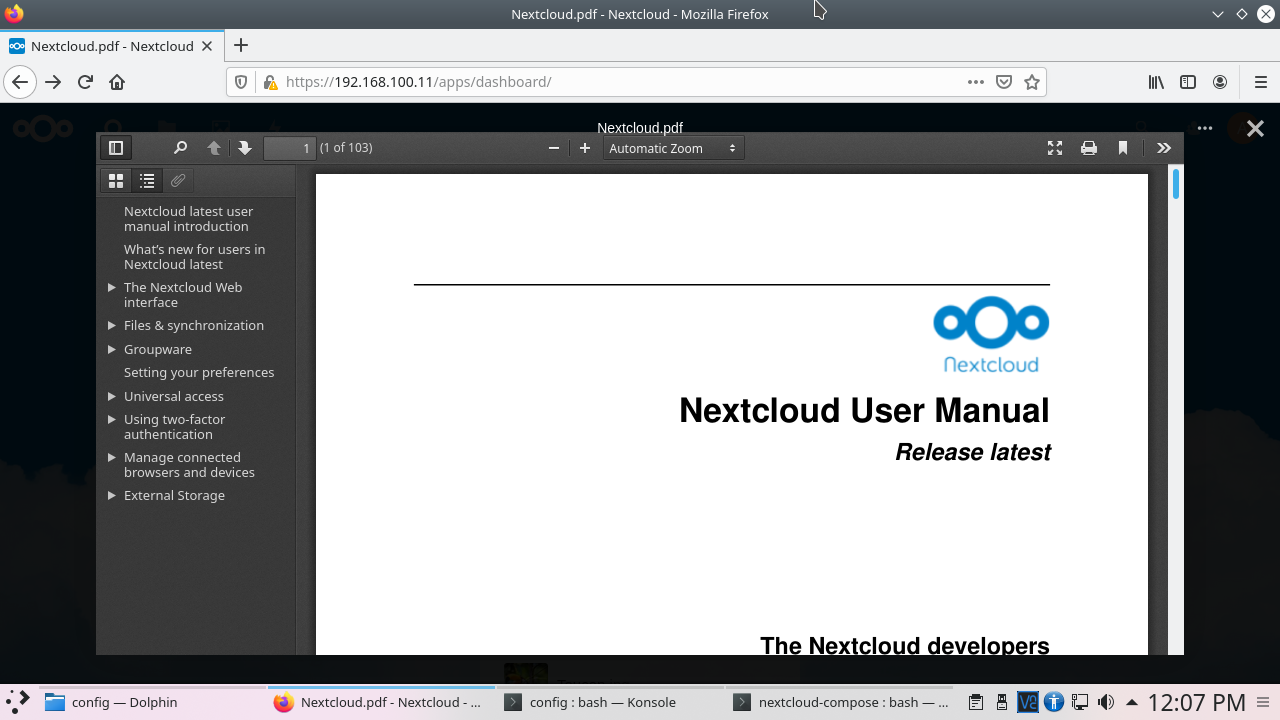Click the 12:07 PM clock

click(1196, 702)
